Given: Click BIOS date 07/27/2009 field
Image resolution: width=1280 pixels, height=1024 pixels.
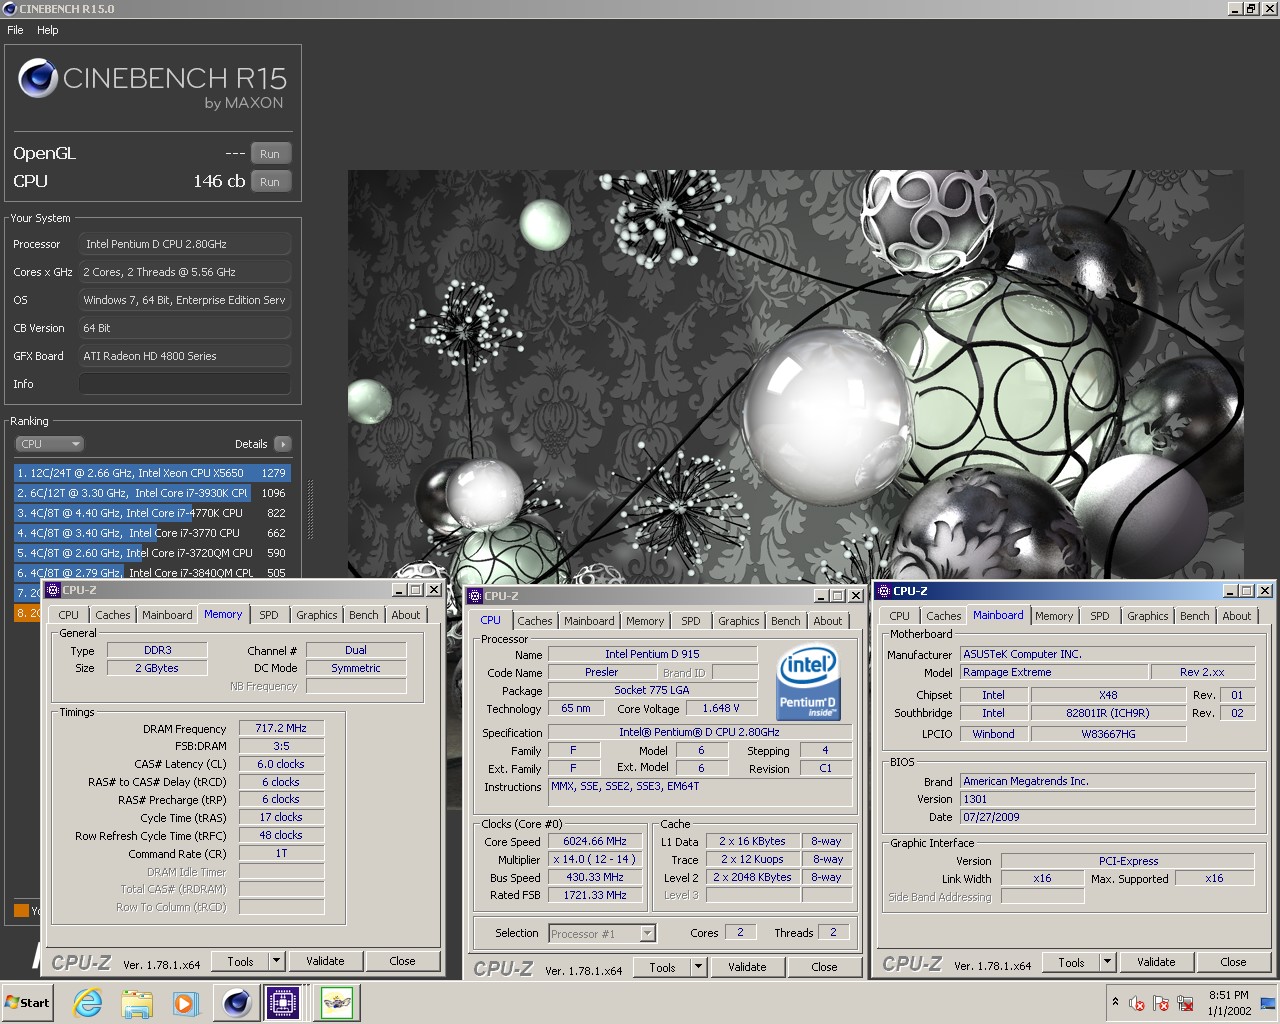Looking at the screenshot, I should [1107, 817].
